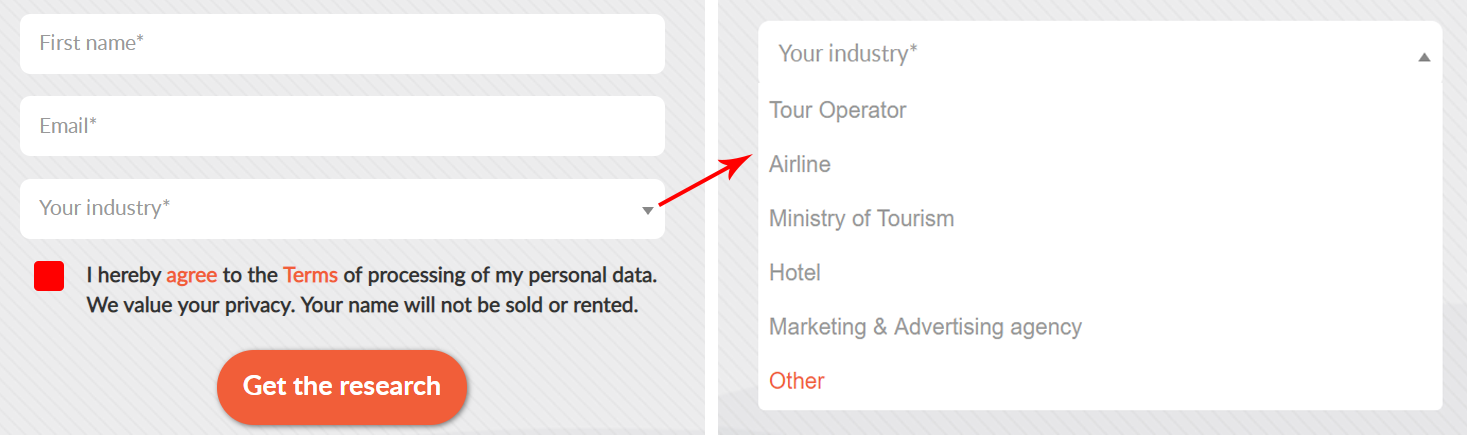Check the red agree-to-terms checkbox
The width and height of the screenshot is (1467, 435).
point(49,276)
